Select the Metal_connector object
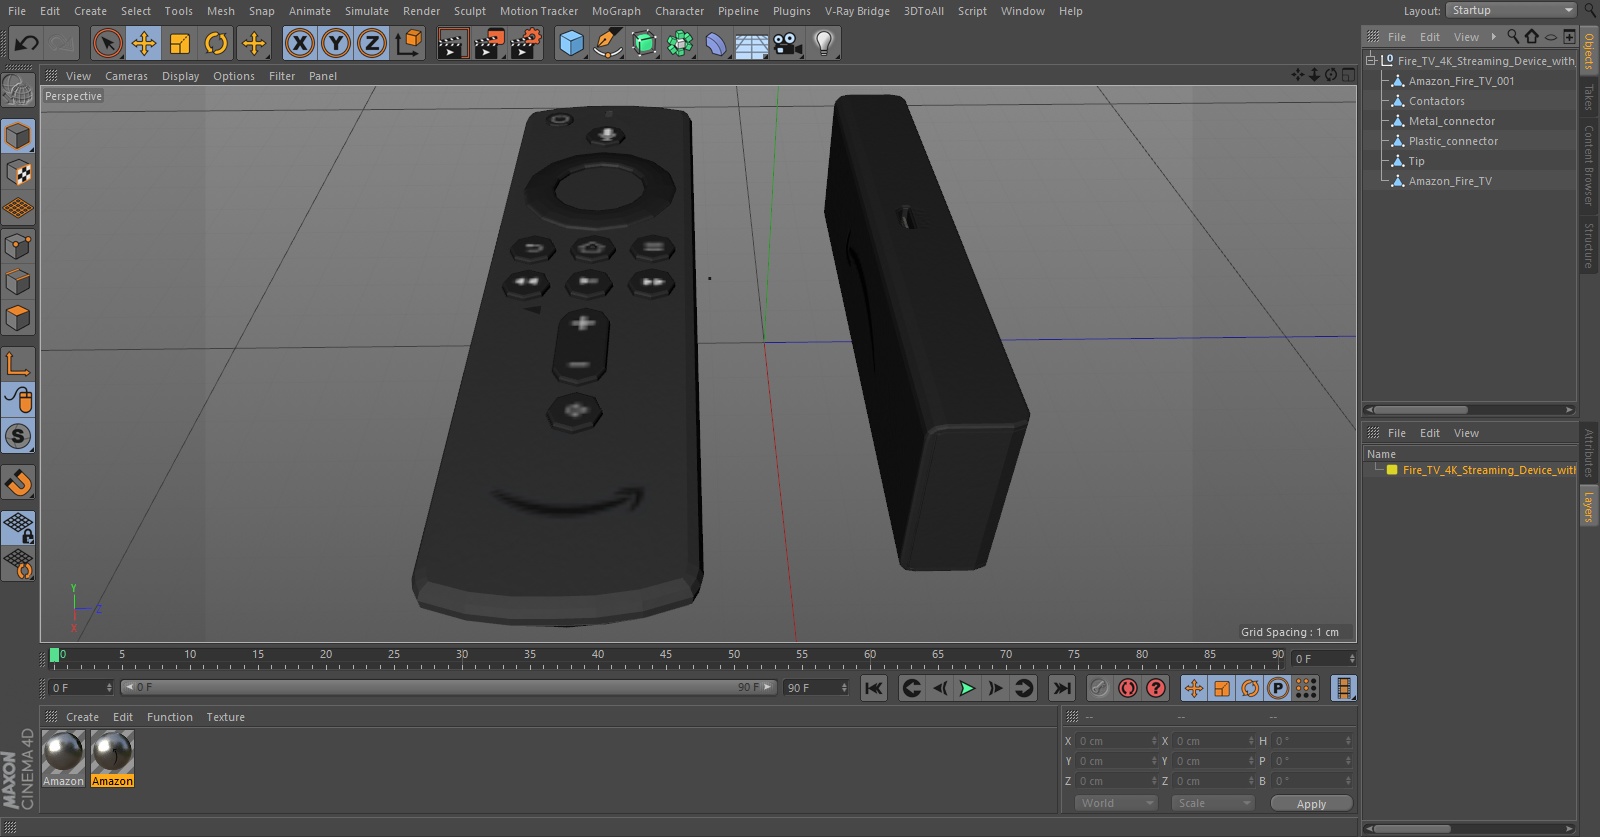 tap(1452, 121)
